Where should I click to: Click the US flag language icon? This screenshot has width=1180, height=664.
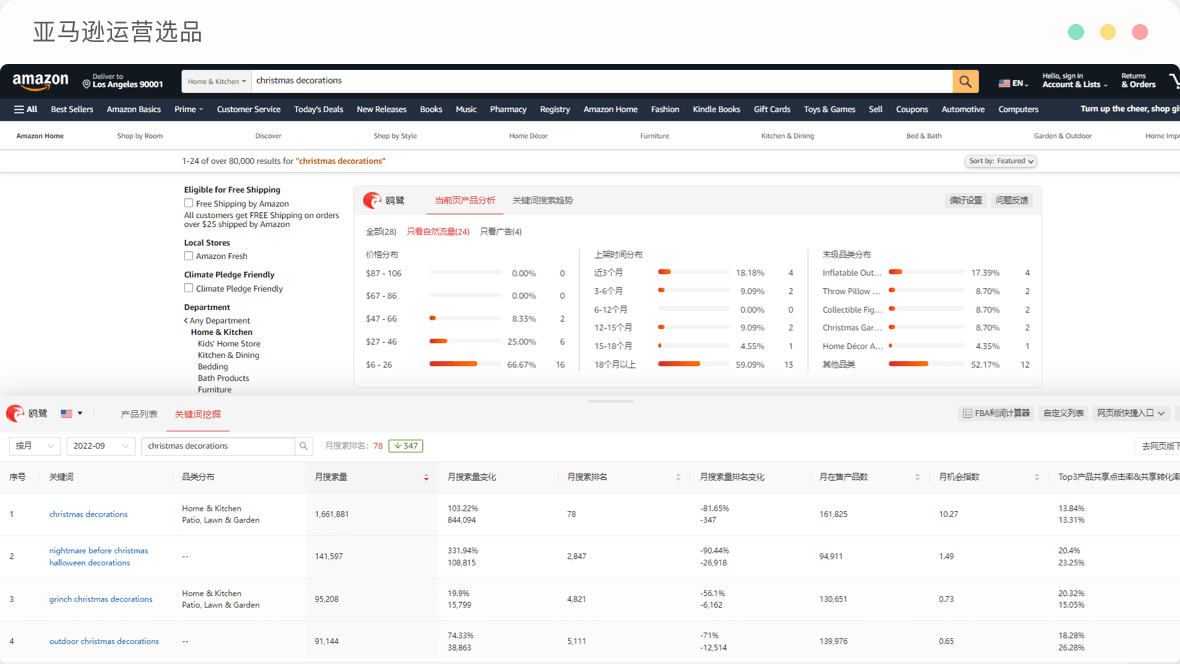point(1004,84)
